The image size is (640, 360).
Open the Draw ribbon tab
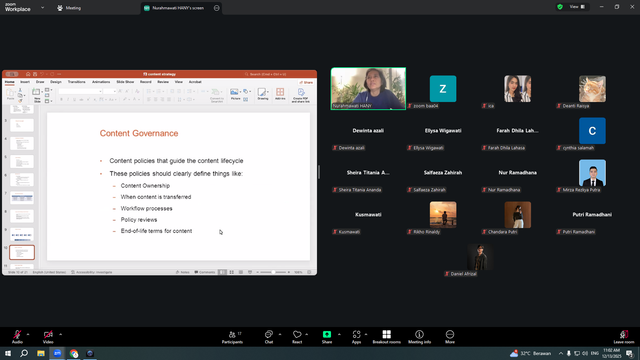point(40,82)
